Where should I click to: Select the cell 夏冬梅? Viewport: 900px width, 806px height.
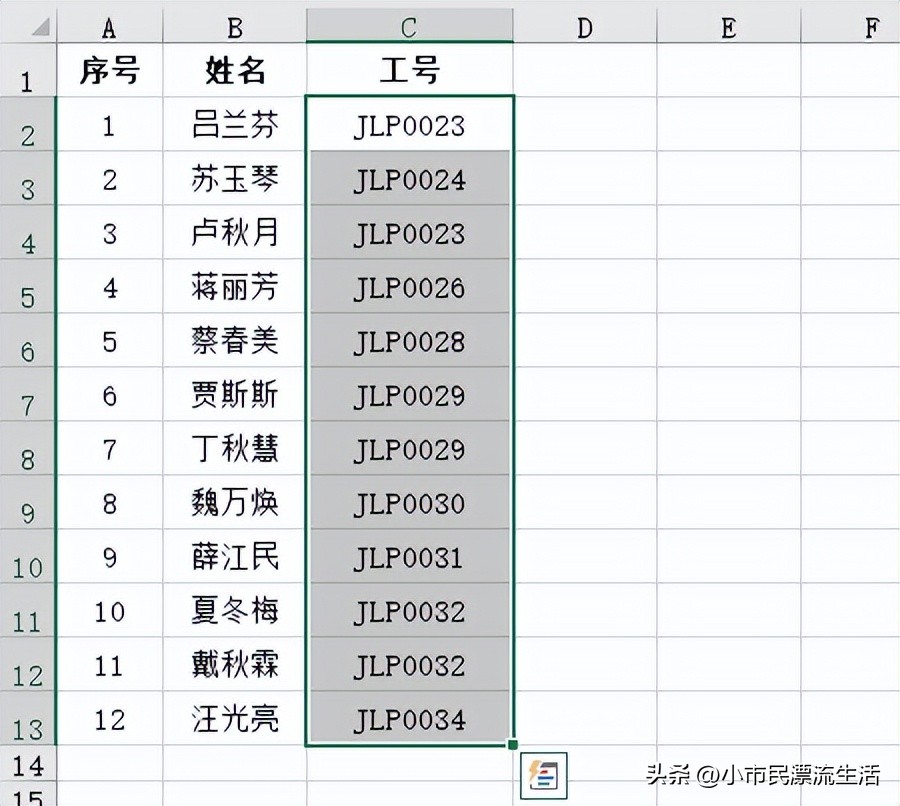point(235,610)
